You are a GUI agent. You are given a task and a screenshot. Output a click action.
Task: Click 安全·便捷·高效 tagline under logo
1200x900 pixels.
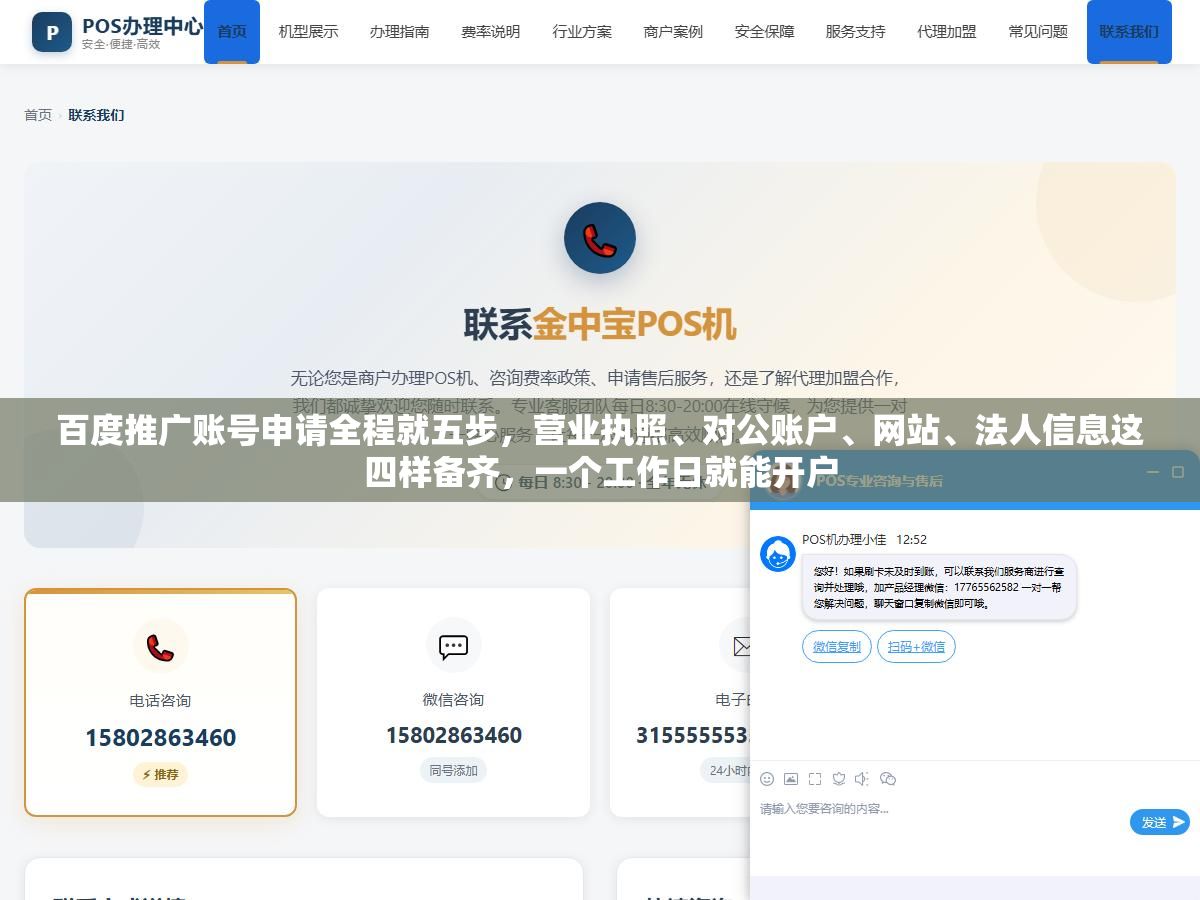coord(120,45)
